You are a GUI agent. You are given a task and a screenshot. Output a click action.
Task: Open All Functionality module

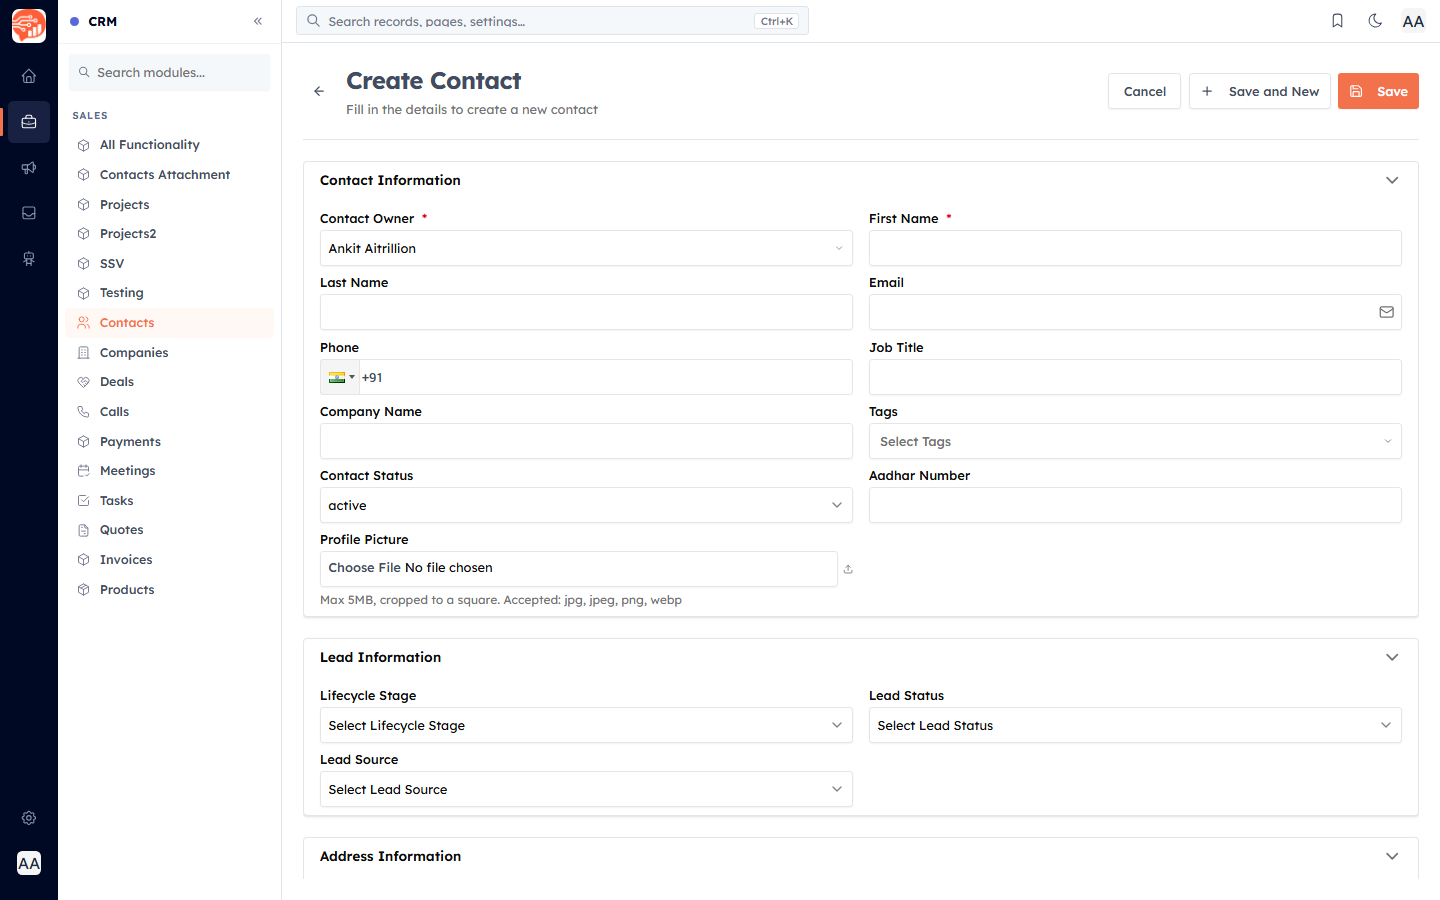point(170,145)
